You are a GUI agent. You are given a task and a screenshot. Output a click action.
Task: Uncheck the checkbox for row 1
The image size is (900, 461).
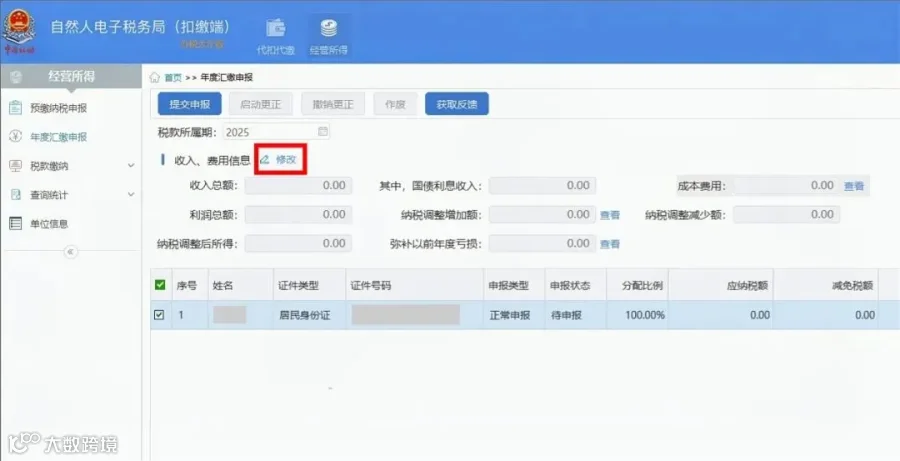[160, 315]
